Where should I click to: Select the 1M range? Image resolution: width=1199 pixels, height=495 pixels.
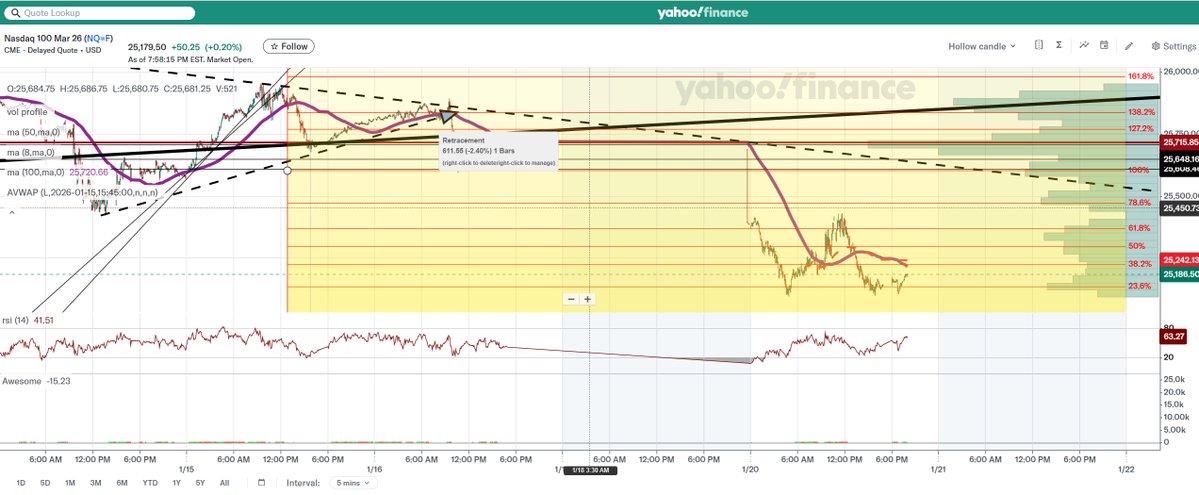(70, 483)
